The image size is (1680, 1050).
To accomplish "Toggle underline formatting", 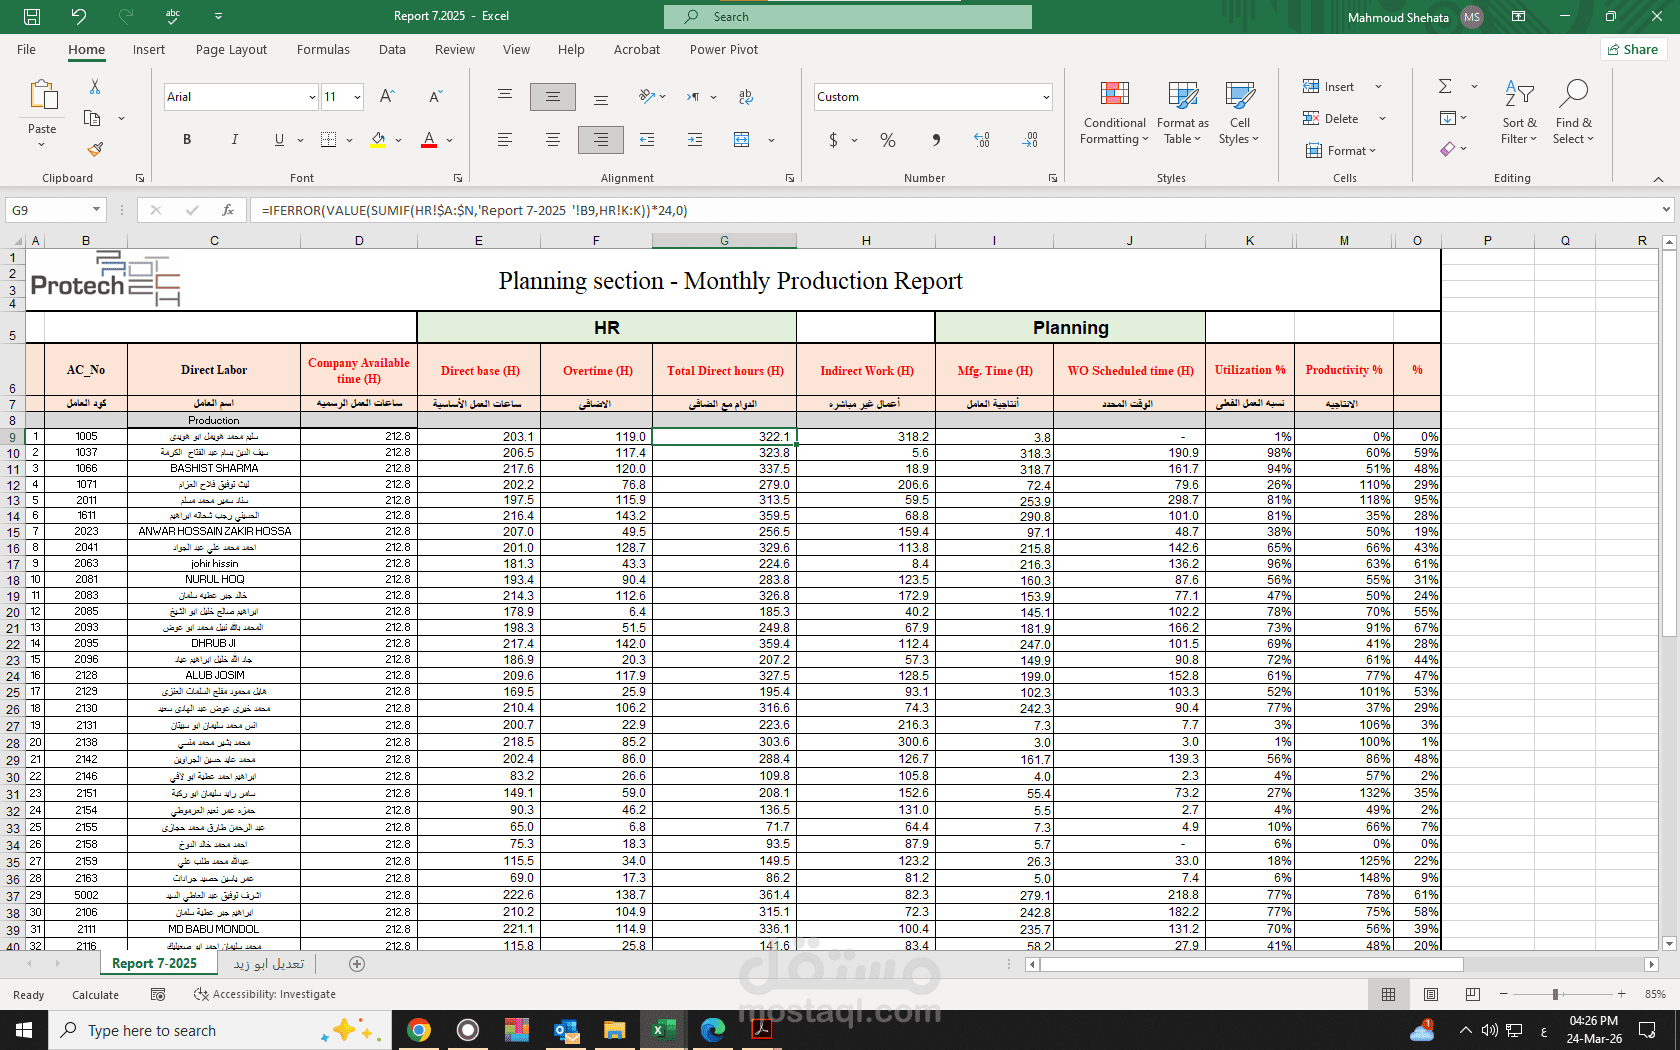I will click(x=278, y=140).
